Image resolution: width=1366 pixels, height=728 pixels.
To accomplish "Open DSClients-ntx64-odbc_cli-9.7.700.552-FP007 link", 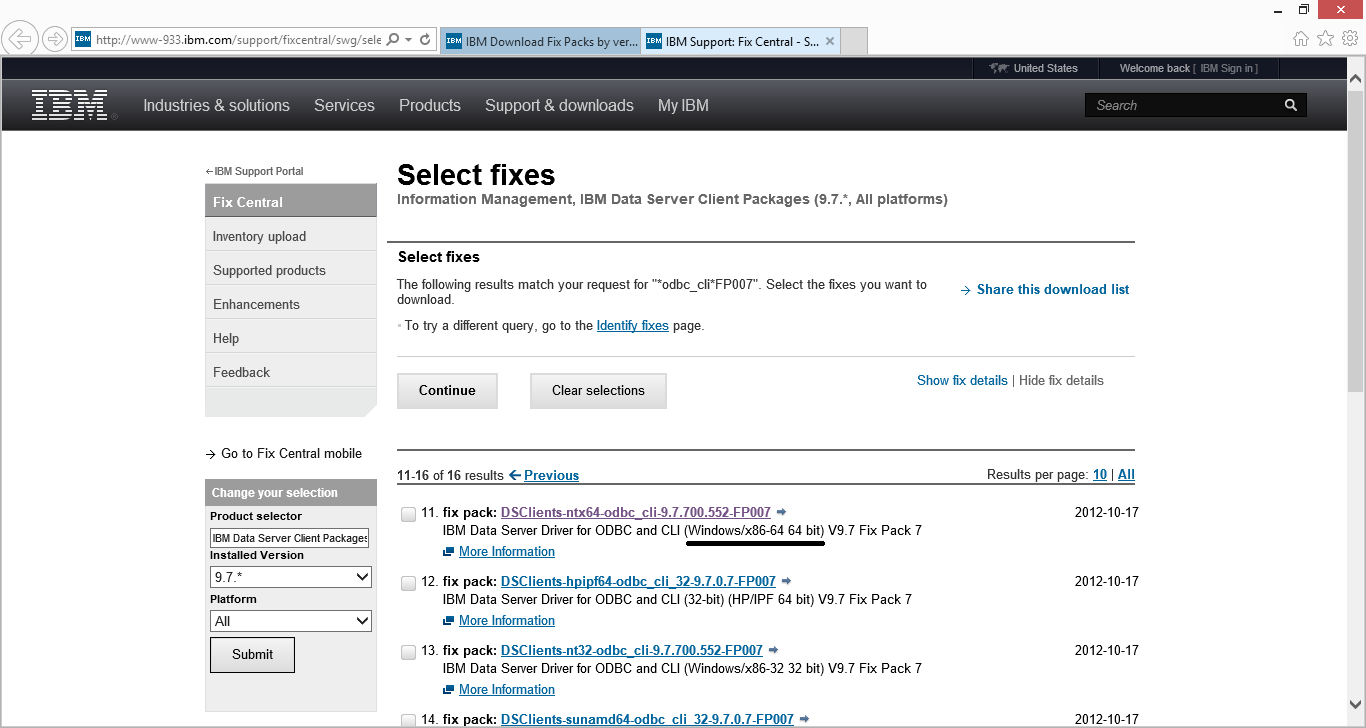I will [636, 513].
